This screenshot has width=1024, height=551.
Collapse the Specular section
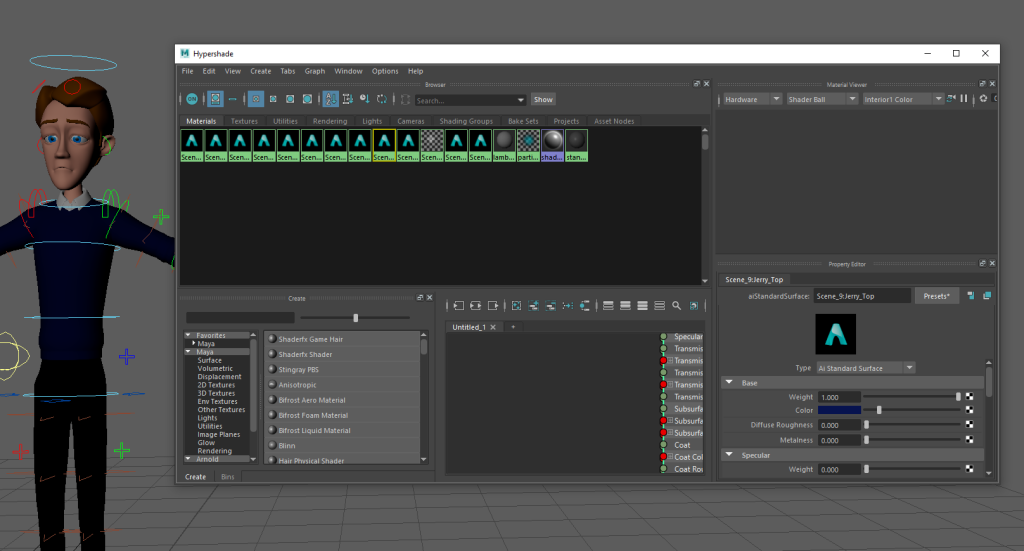729,455
